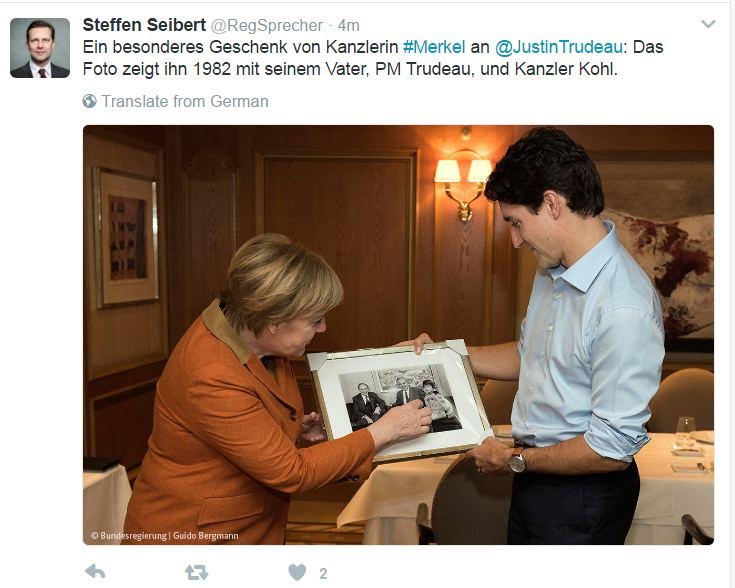Select the wall lamp area of photo
735x588 pixels.
click(463, 185)
